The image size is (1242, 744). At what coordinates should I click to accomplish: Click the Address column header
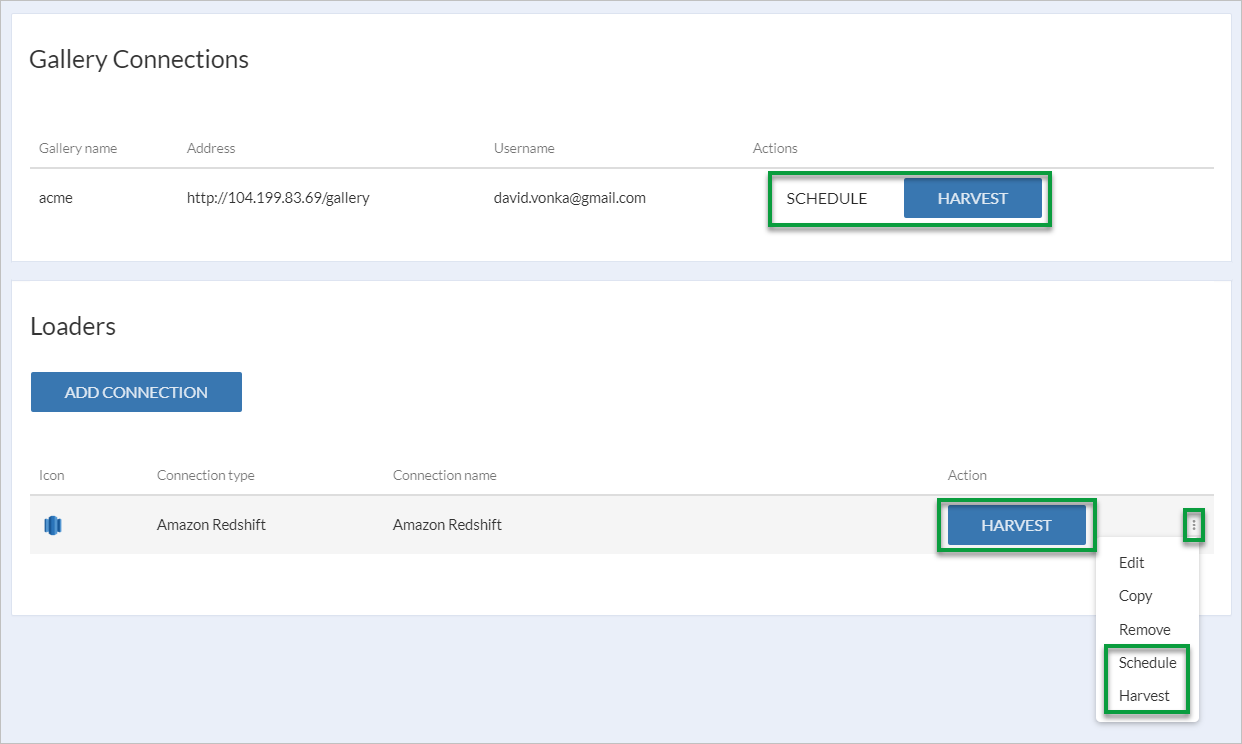[x=211, y=148]
